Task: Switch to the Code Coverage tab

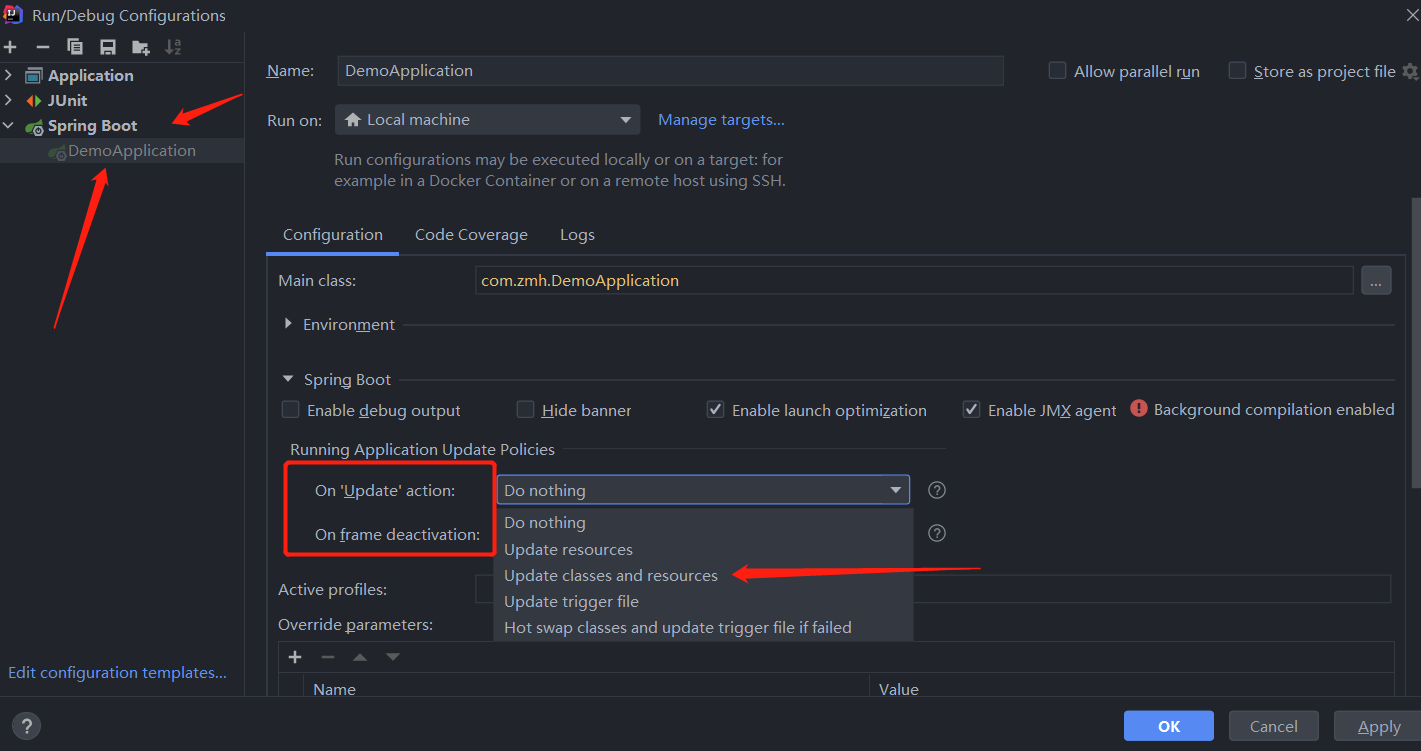Action: 471,234
